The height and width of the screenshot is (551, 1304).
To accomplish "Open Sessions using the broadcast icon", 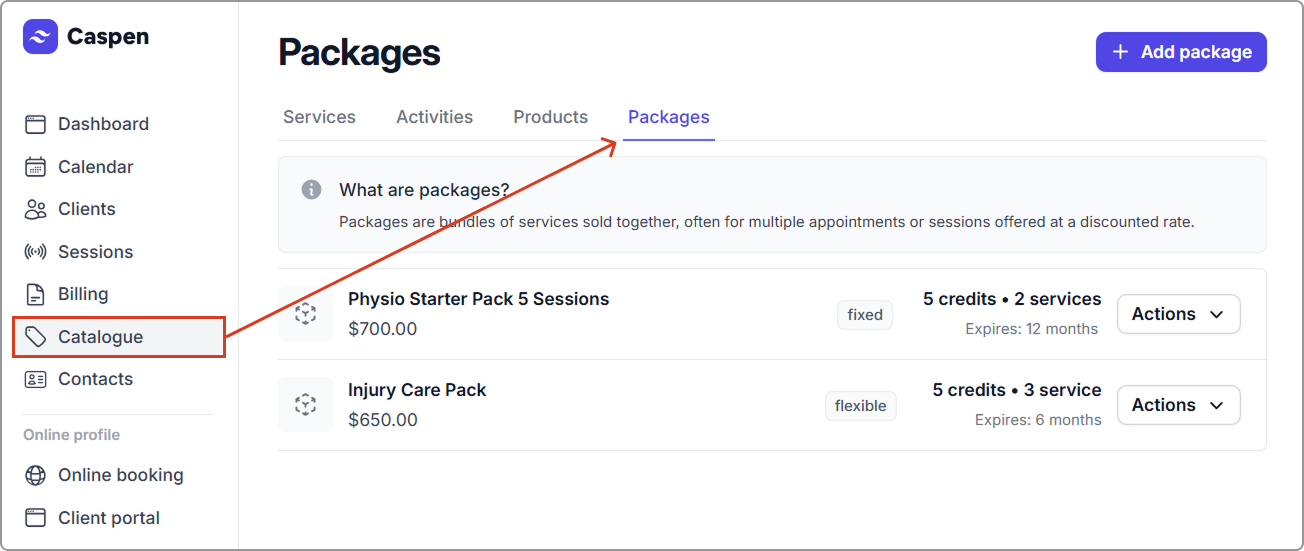I will click(36, 252).
